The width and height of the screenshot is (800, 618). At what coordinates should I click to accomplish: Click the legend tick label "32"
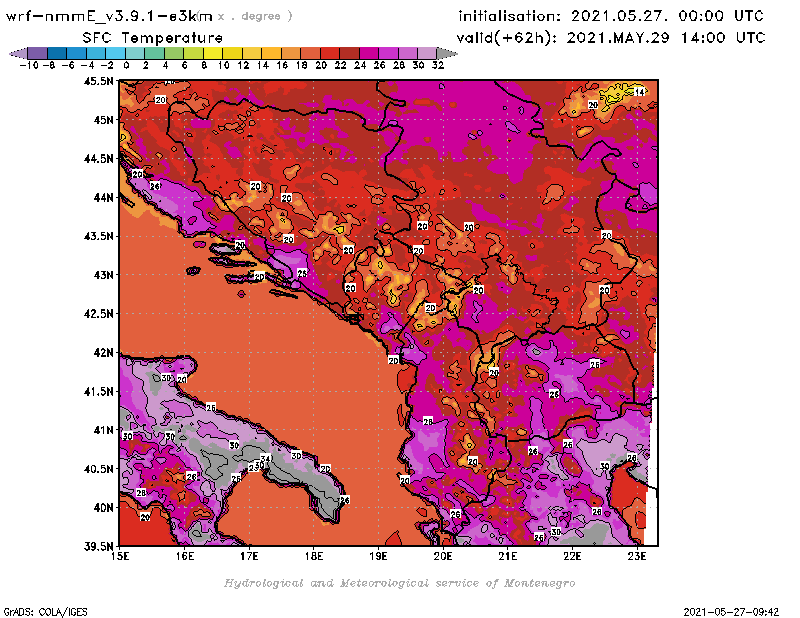tap(438, 65)
